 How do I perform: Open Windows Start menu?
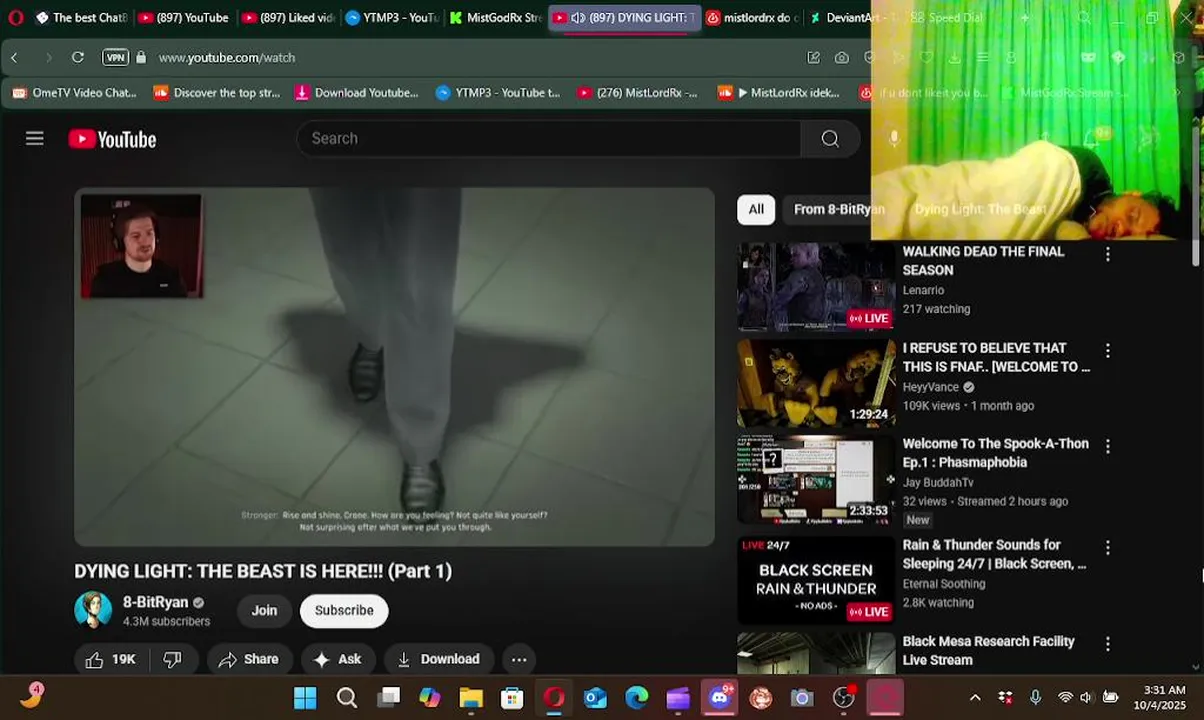[x=305, y=698]
